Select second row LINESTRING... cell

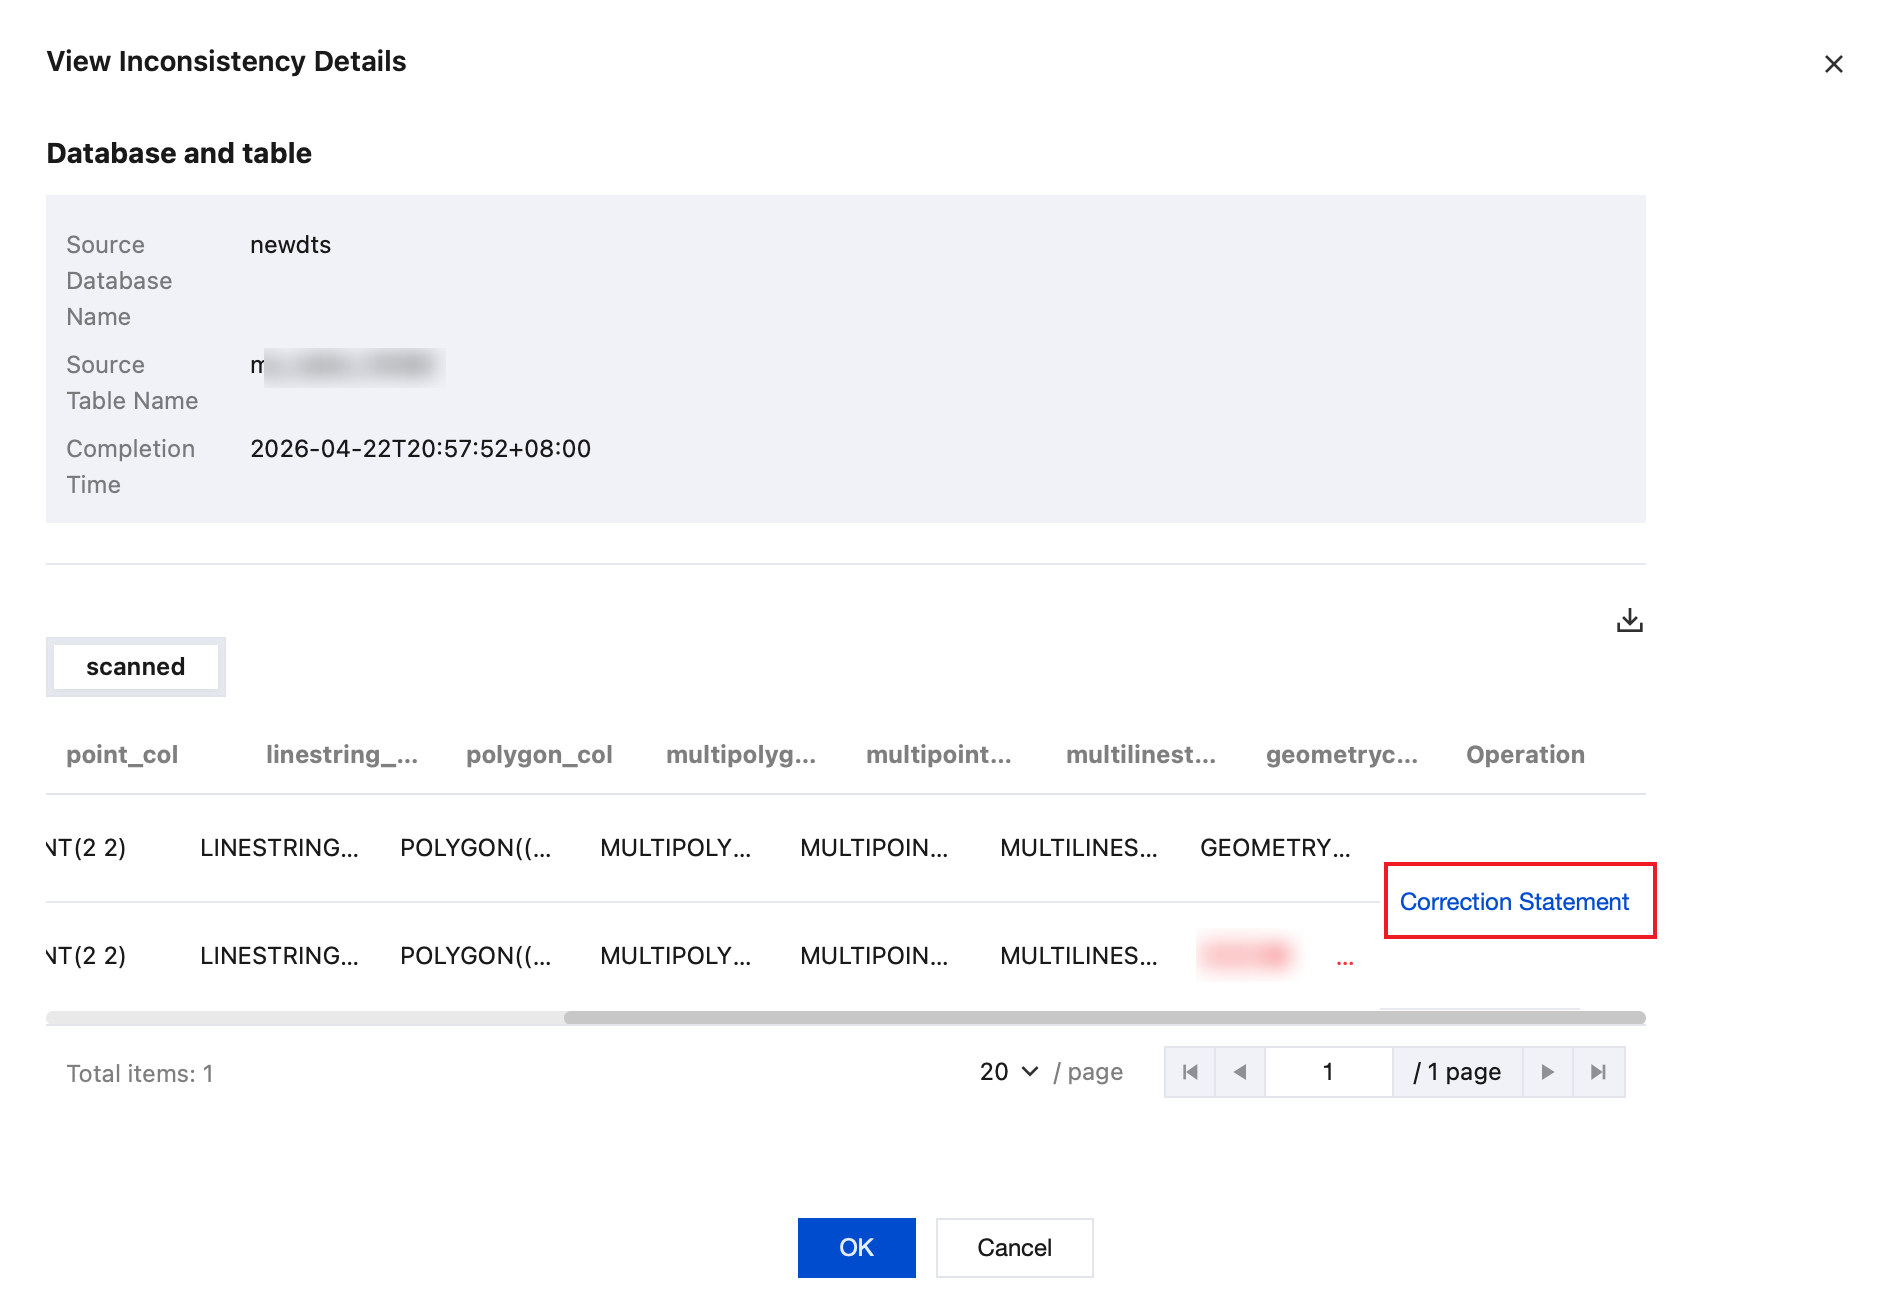coord(279,956)
